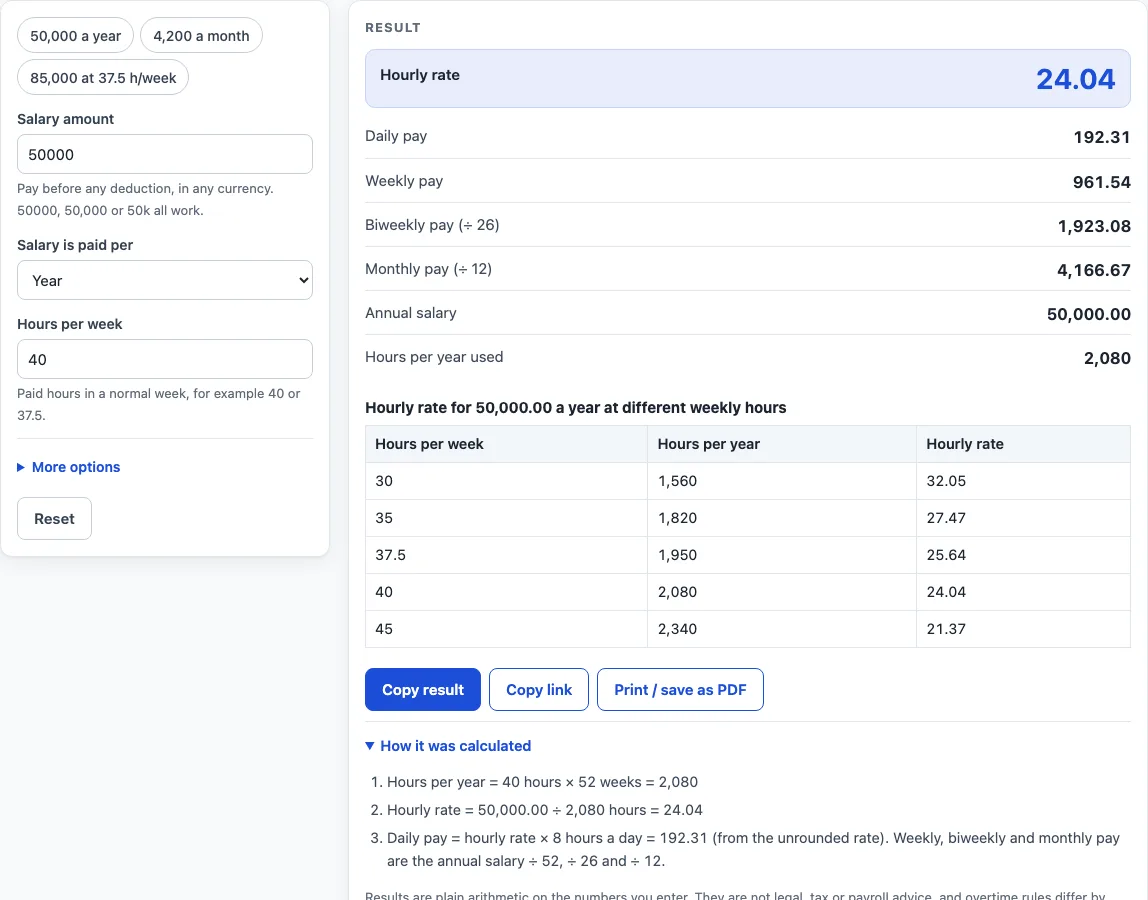This screenshot has height=900, width=1148.
Task: Click the 35 hours per week cell
Action: pyautogui.click(x=507, y=518)
